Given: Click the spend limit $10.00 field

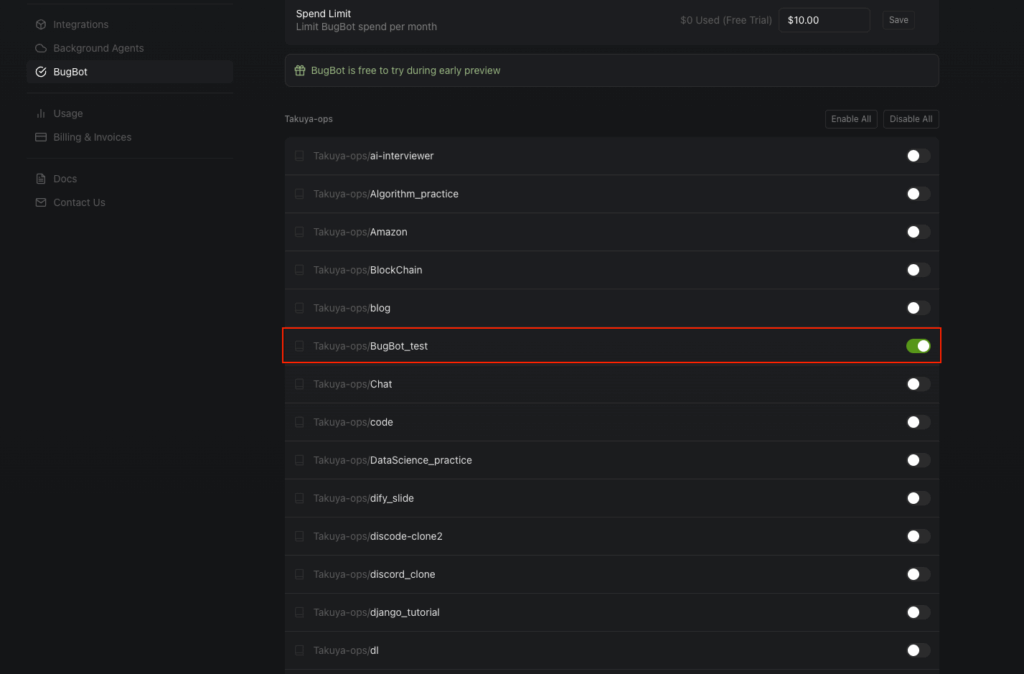Looking at the screenshot, I should click(824, 20).
